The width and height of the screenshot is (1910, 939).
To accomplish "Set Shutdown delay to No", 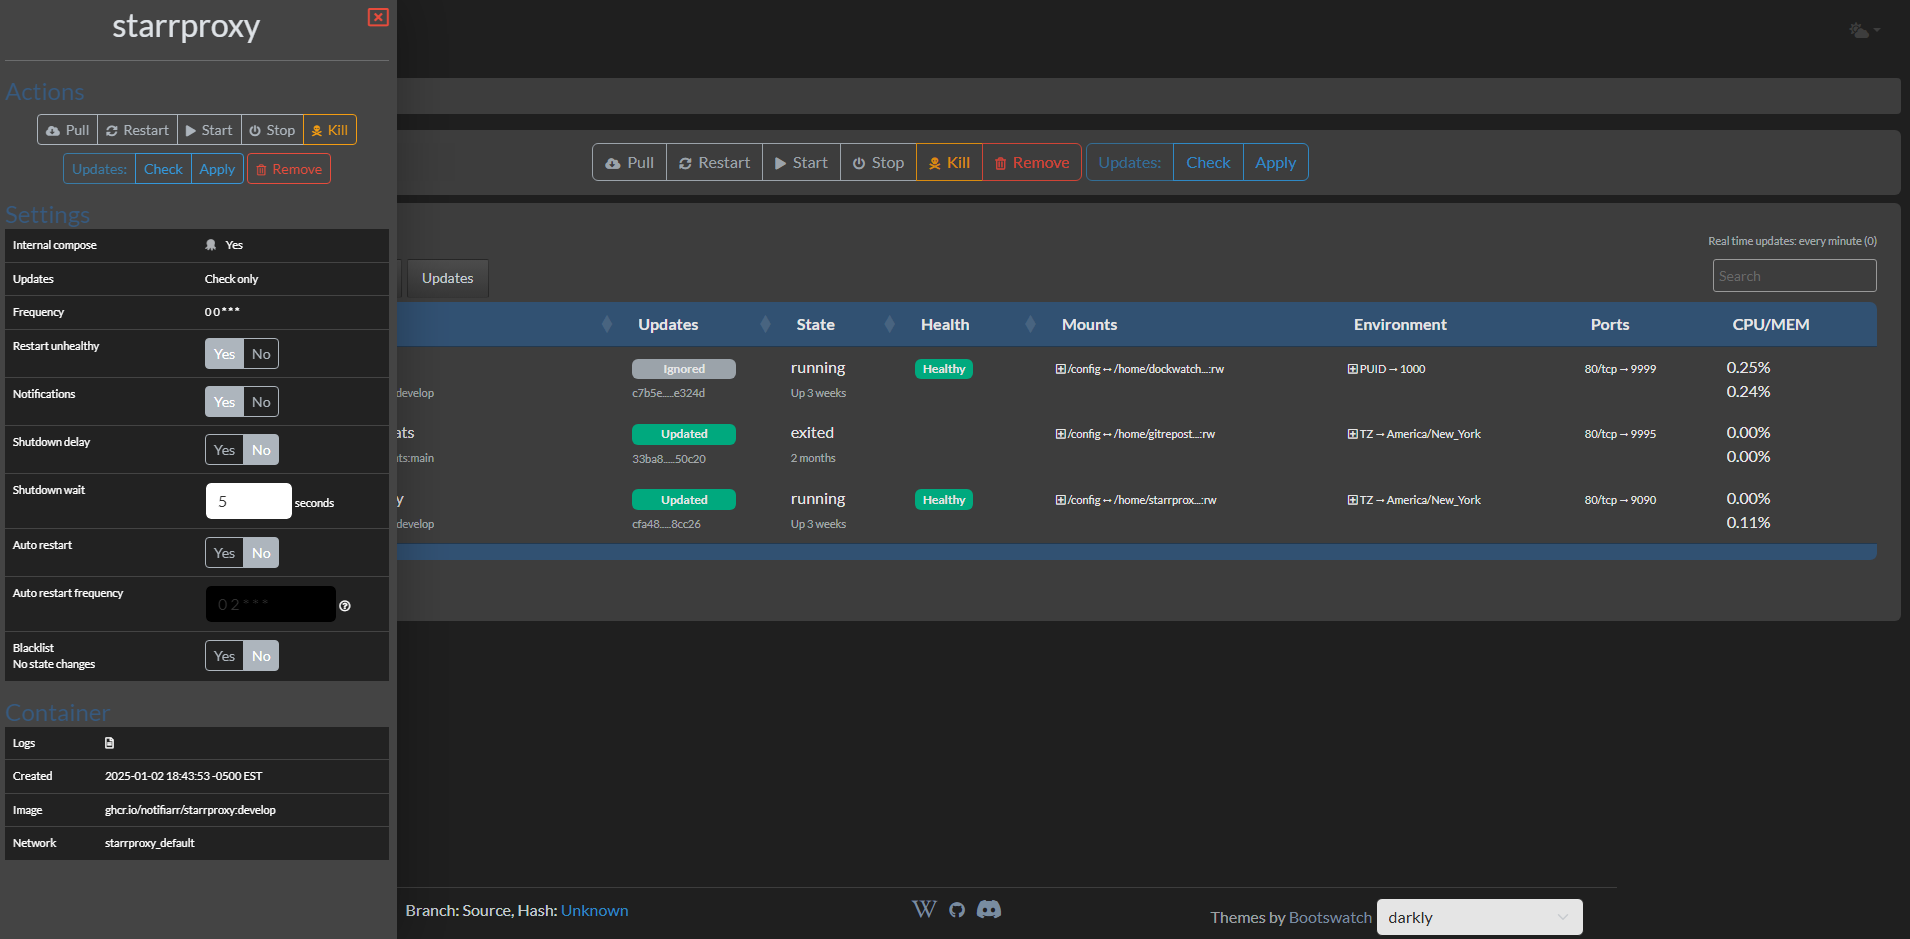I will click(x=261, y=450).
